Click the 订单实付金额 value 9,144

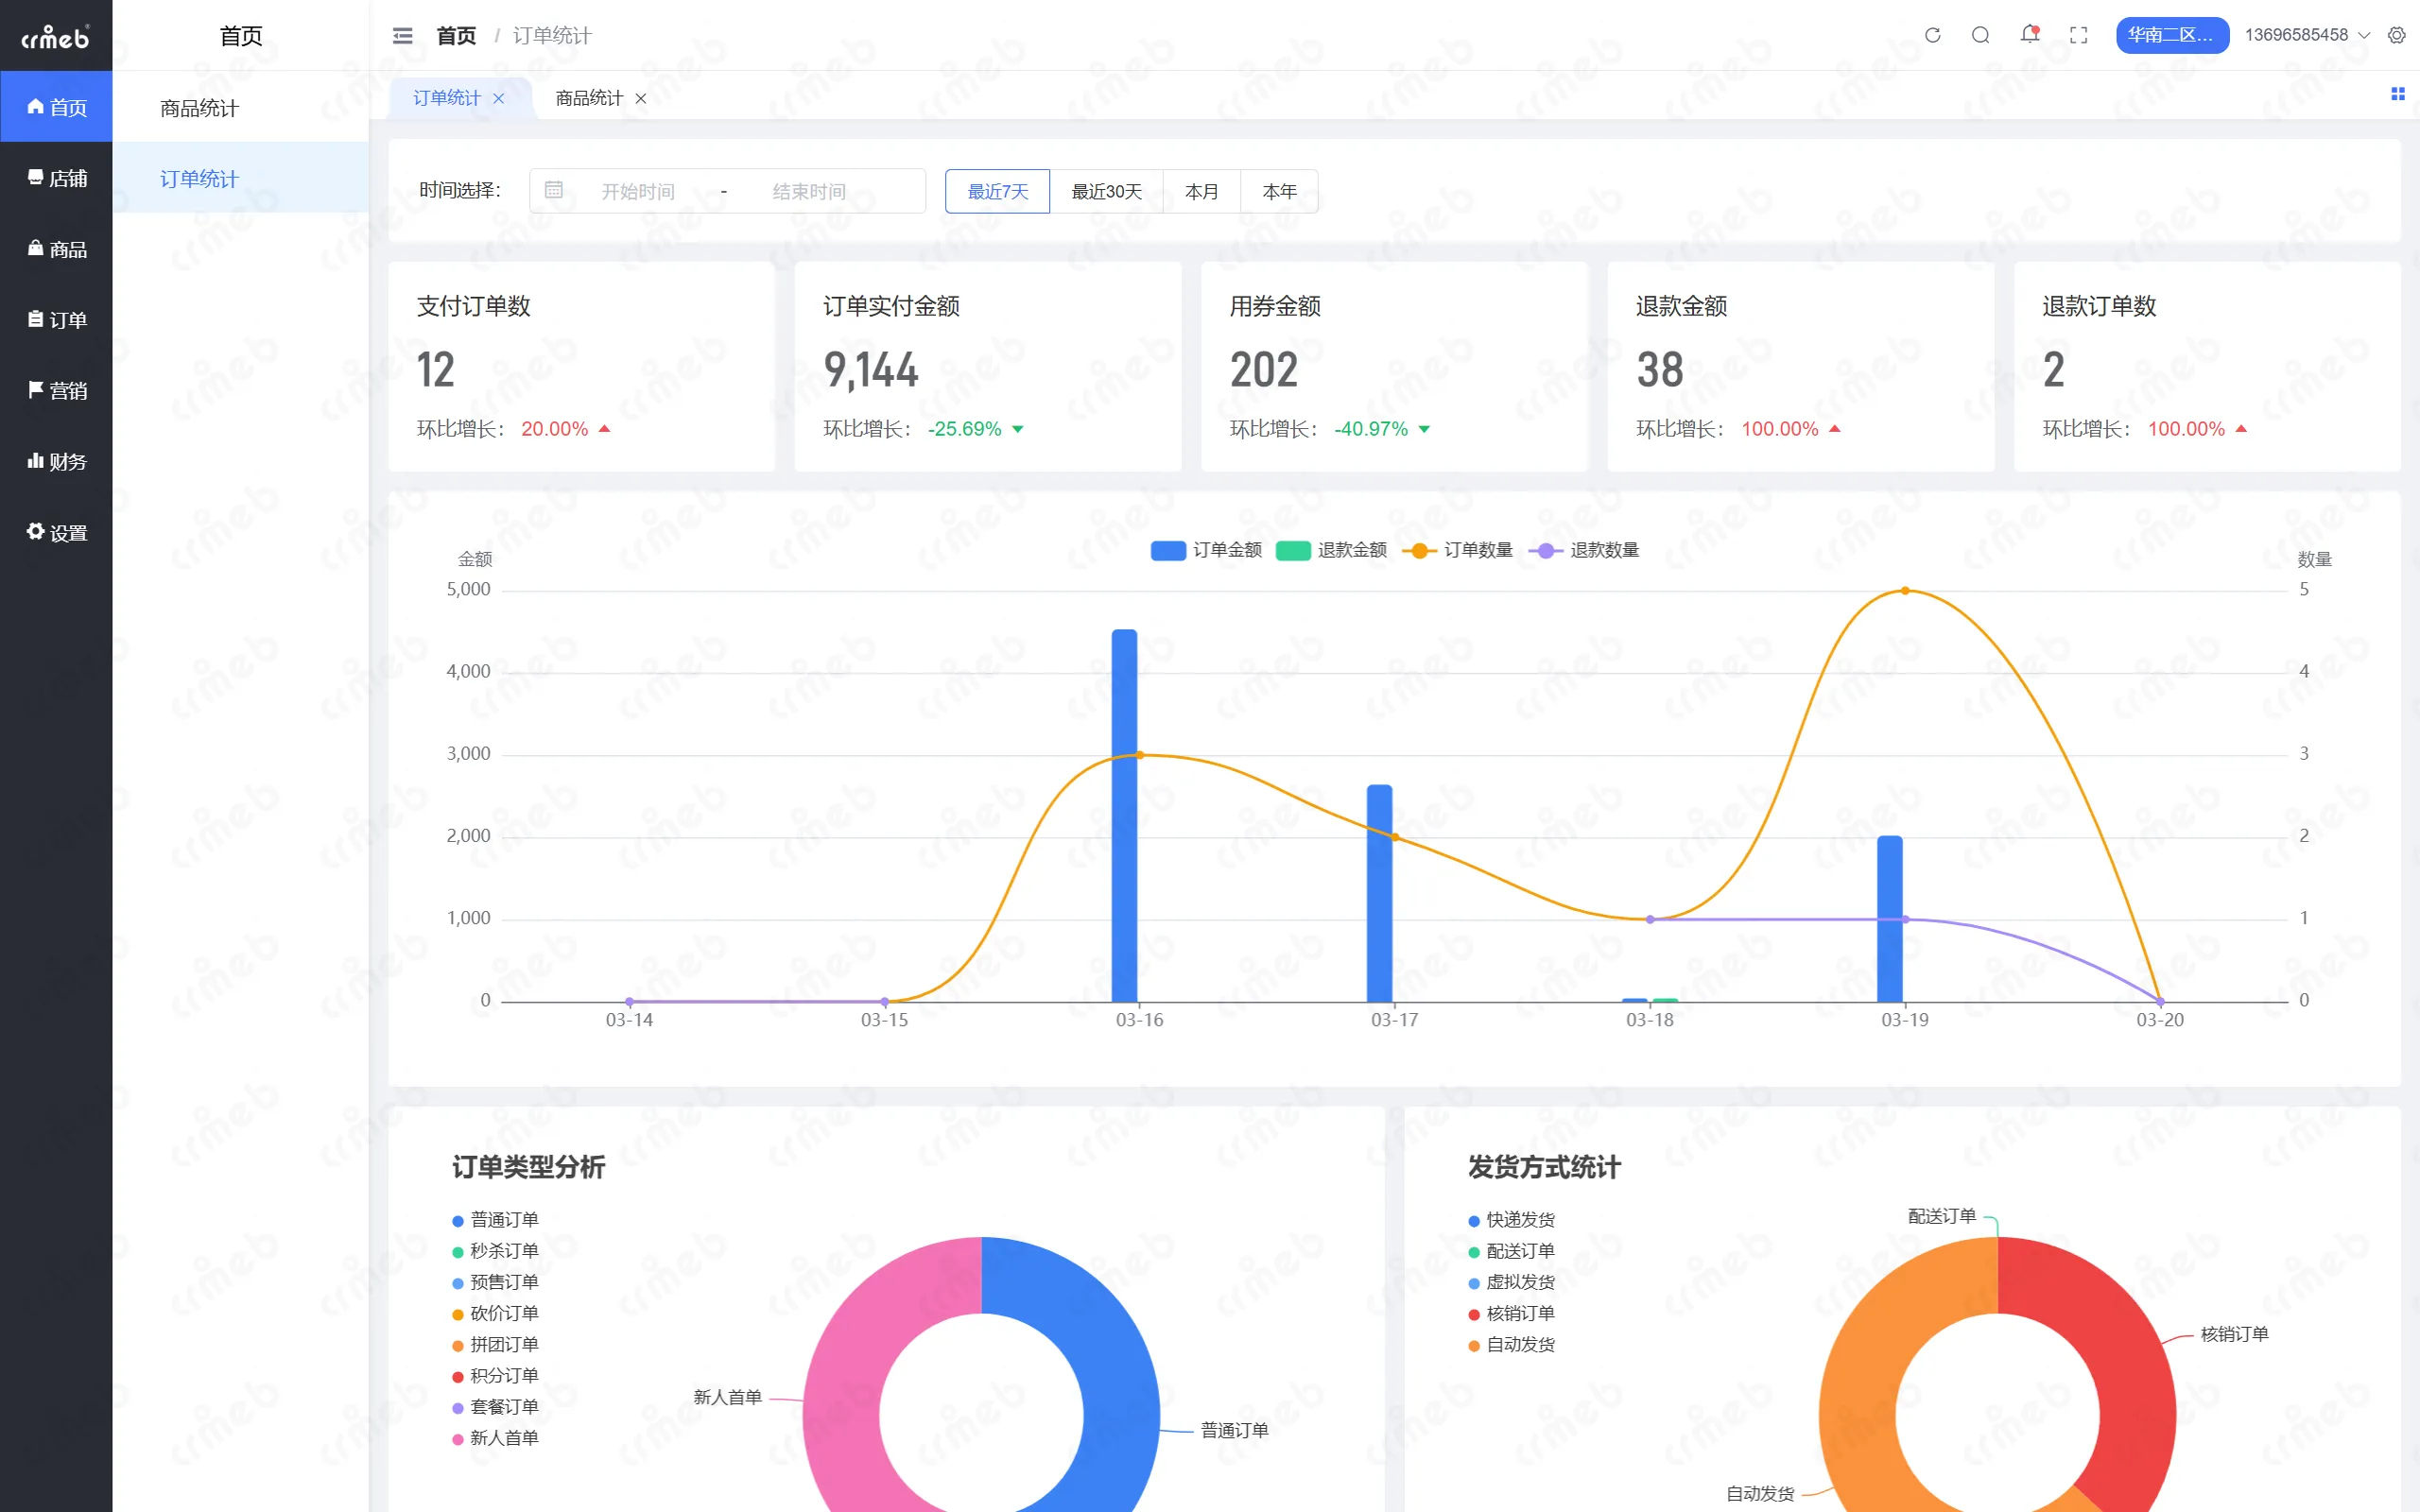coord(871,370)
